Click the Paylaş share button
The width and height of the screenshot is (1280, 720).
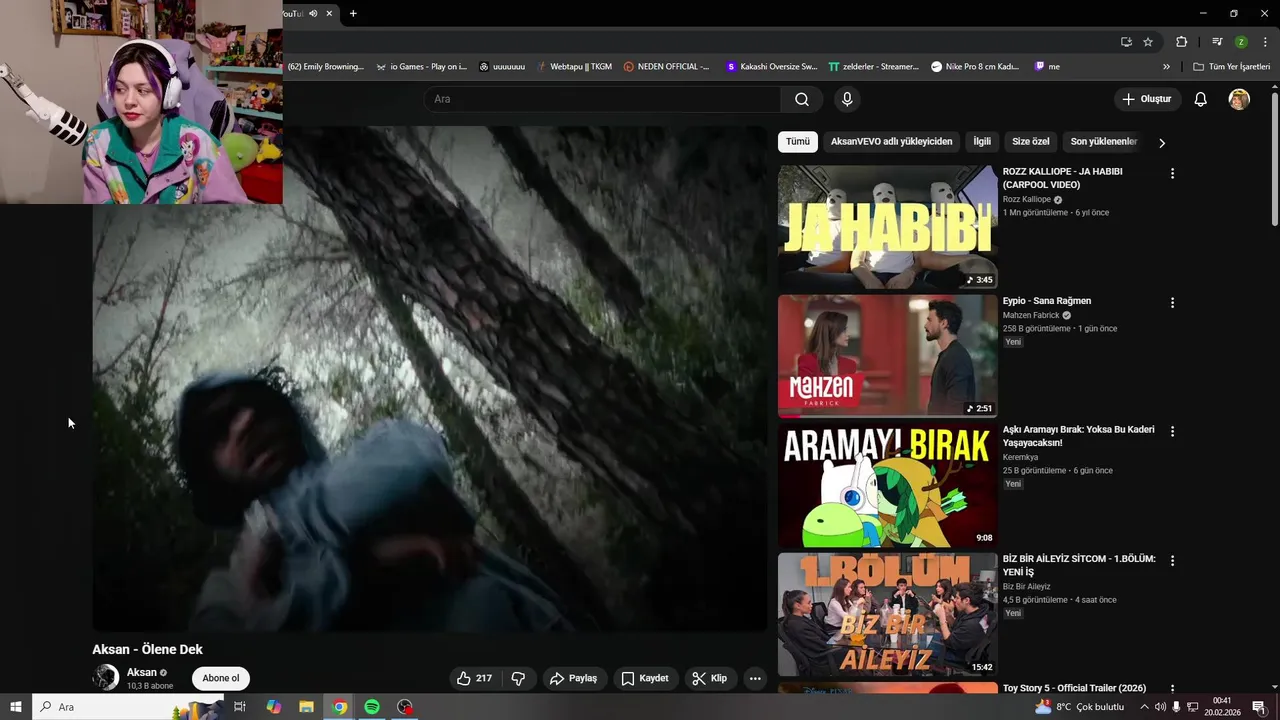tap(574, 678)
